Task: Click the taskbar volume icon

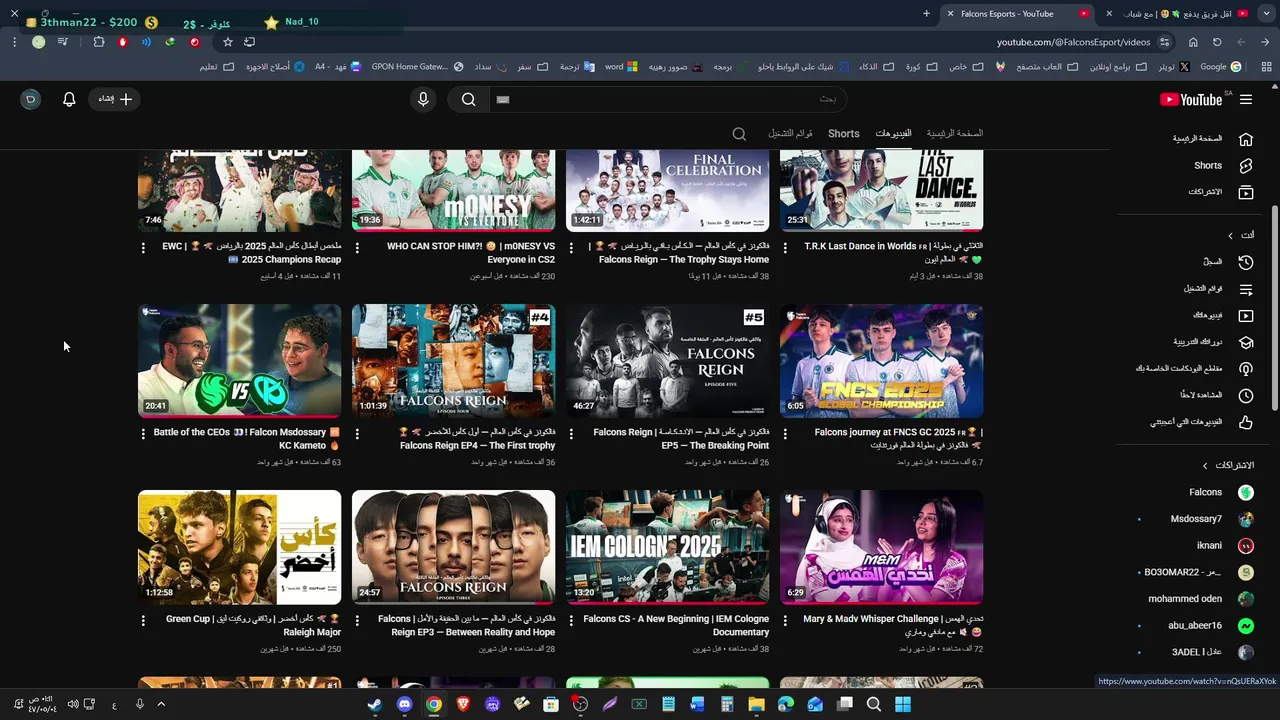Action: (73, 704)
